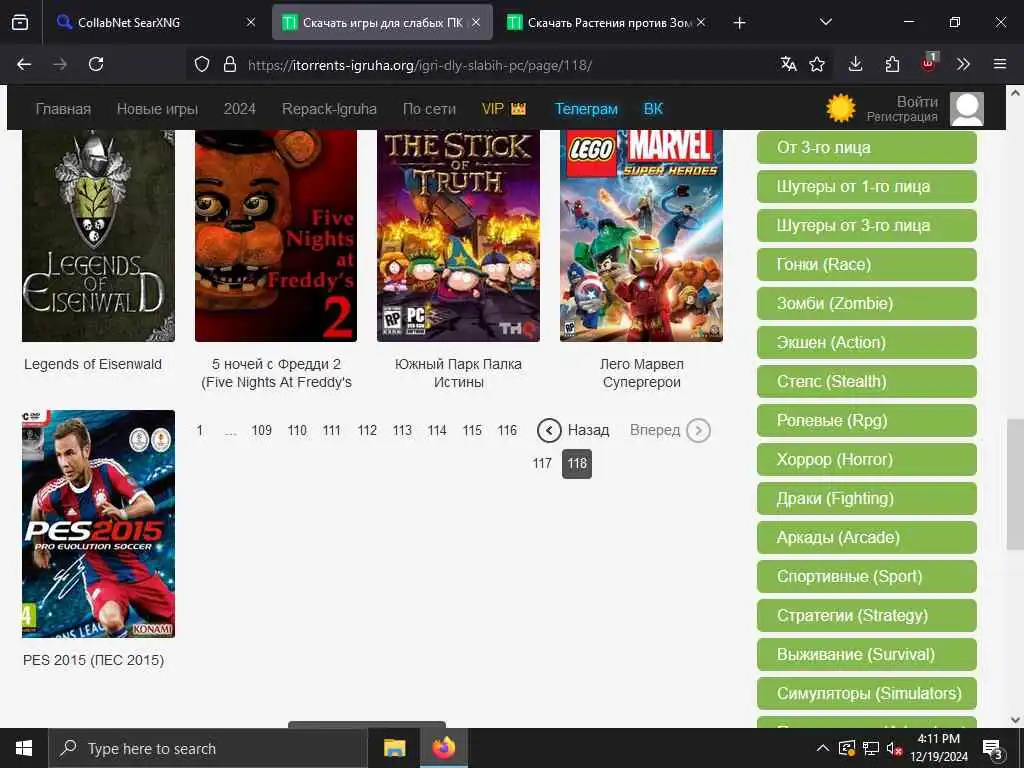The width and height of the screenshot is (1024, 768).
Task: Open the Телеграм link
Action: 586,109
